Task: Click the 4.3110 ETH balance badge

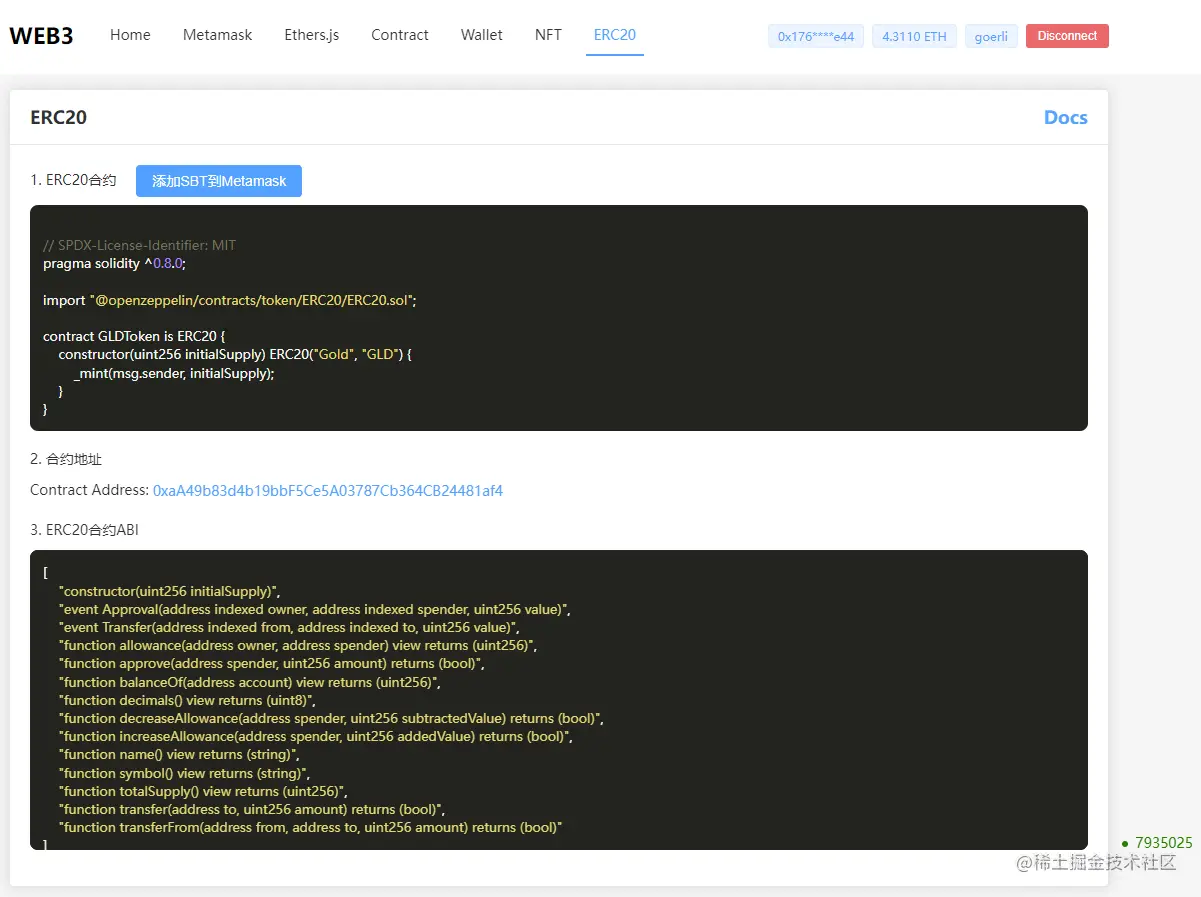Action: click(914, 36)
